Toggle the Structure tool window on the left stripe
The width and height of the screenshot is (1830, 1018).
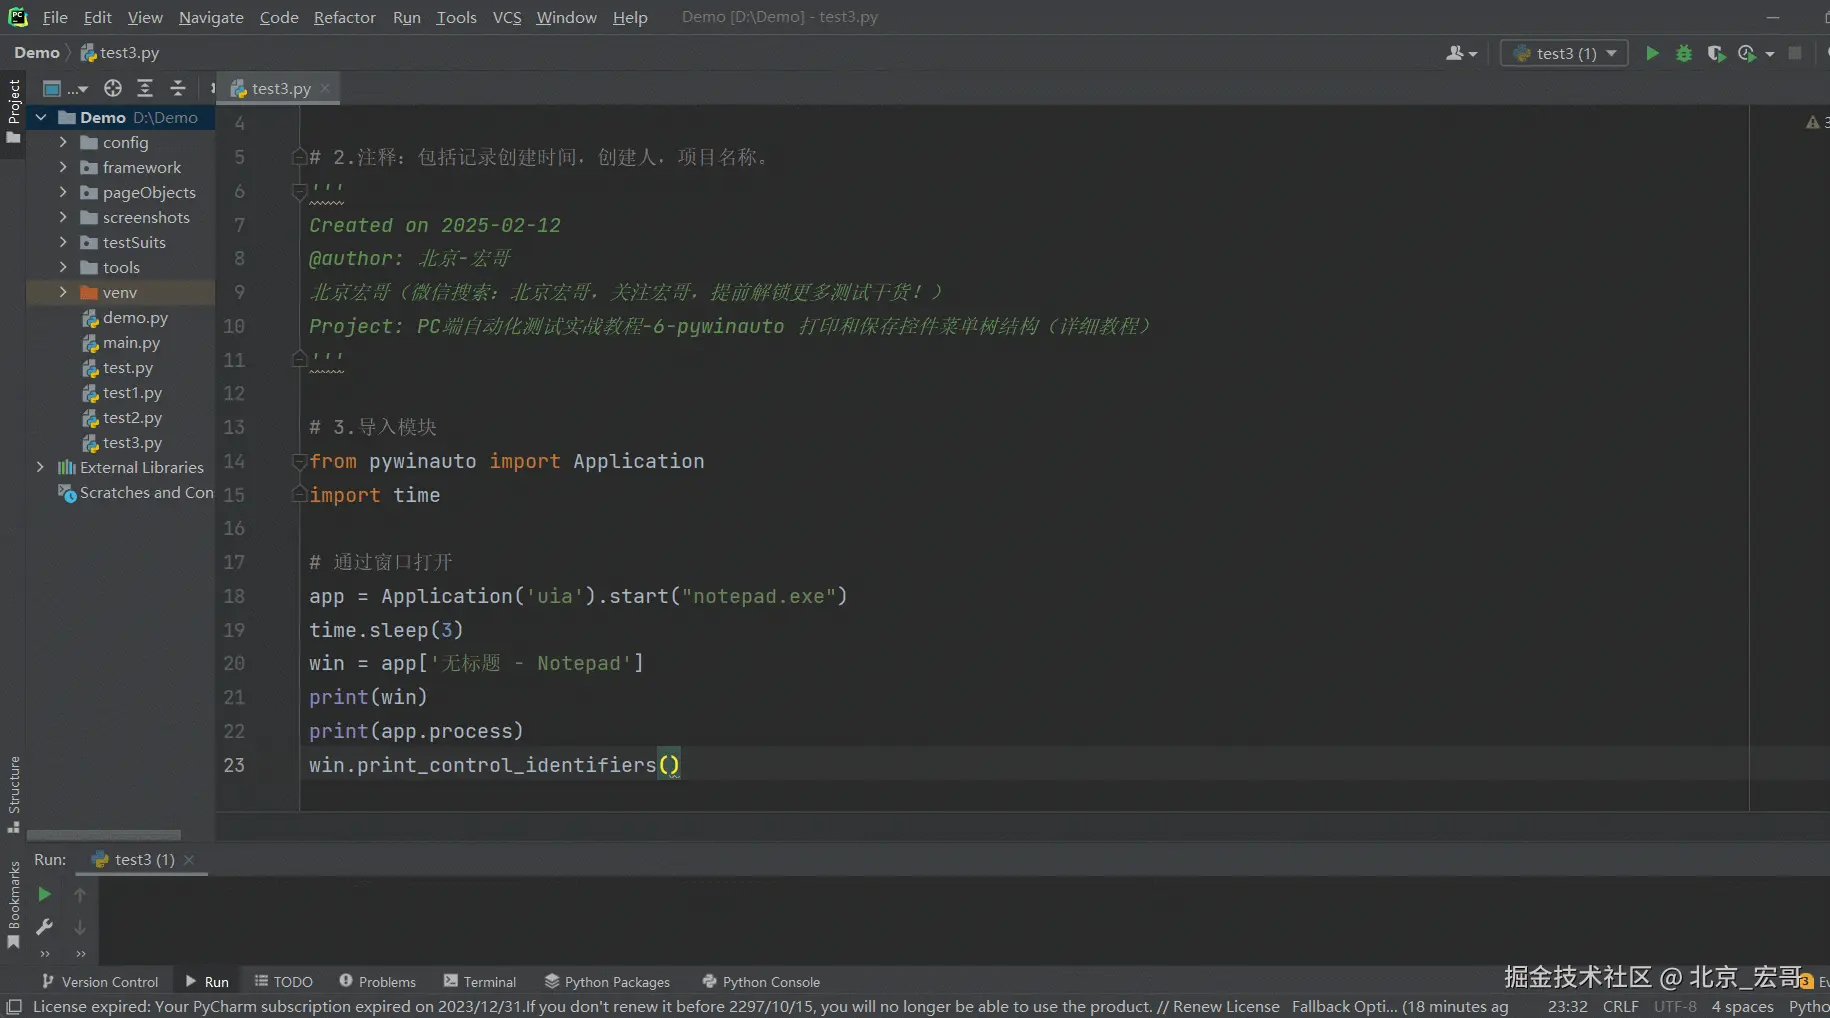pos(13,795)
